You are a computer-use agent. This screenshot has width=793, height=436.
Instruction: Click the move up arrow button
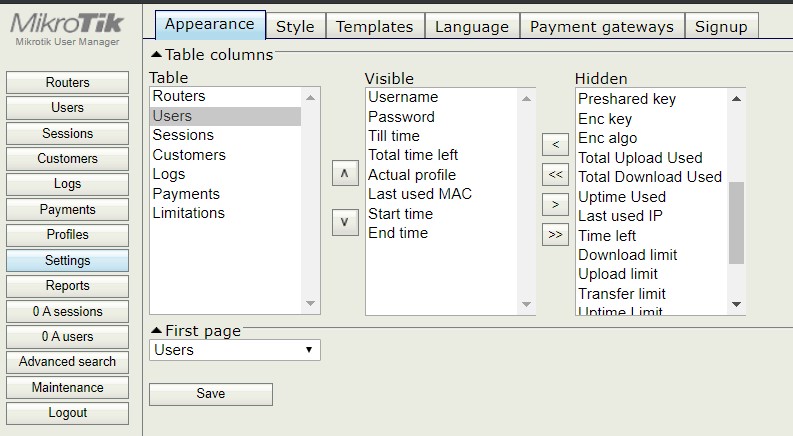(x=344, y=173)
